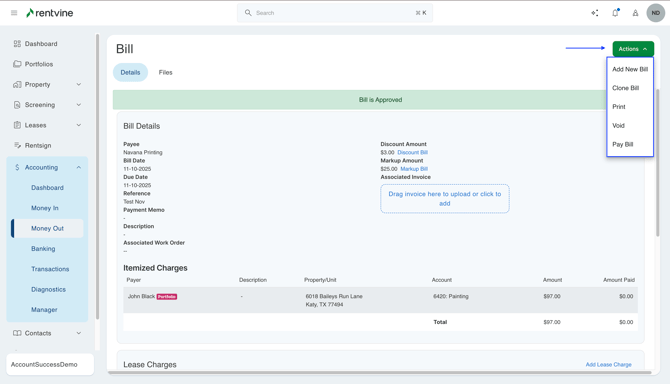Click the Leases clipboard icon
Image resolution: width=670 pixels, height=384 pixels.
click(17, 125)
